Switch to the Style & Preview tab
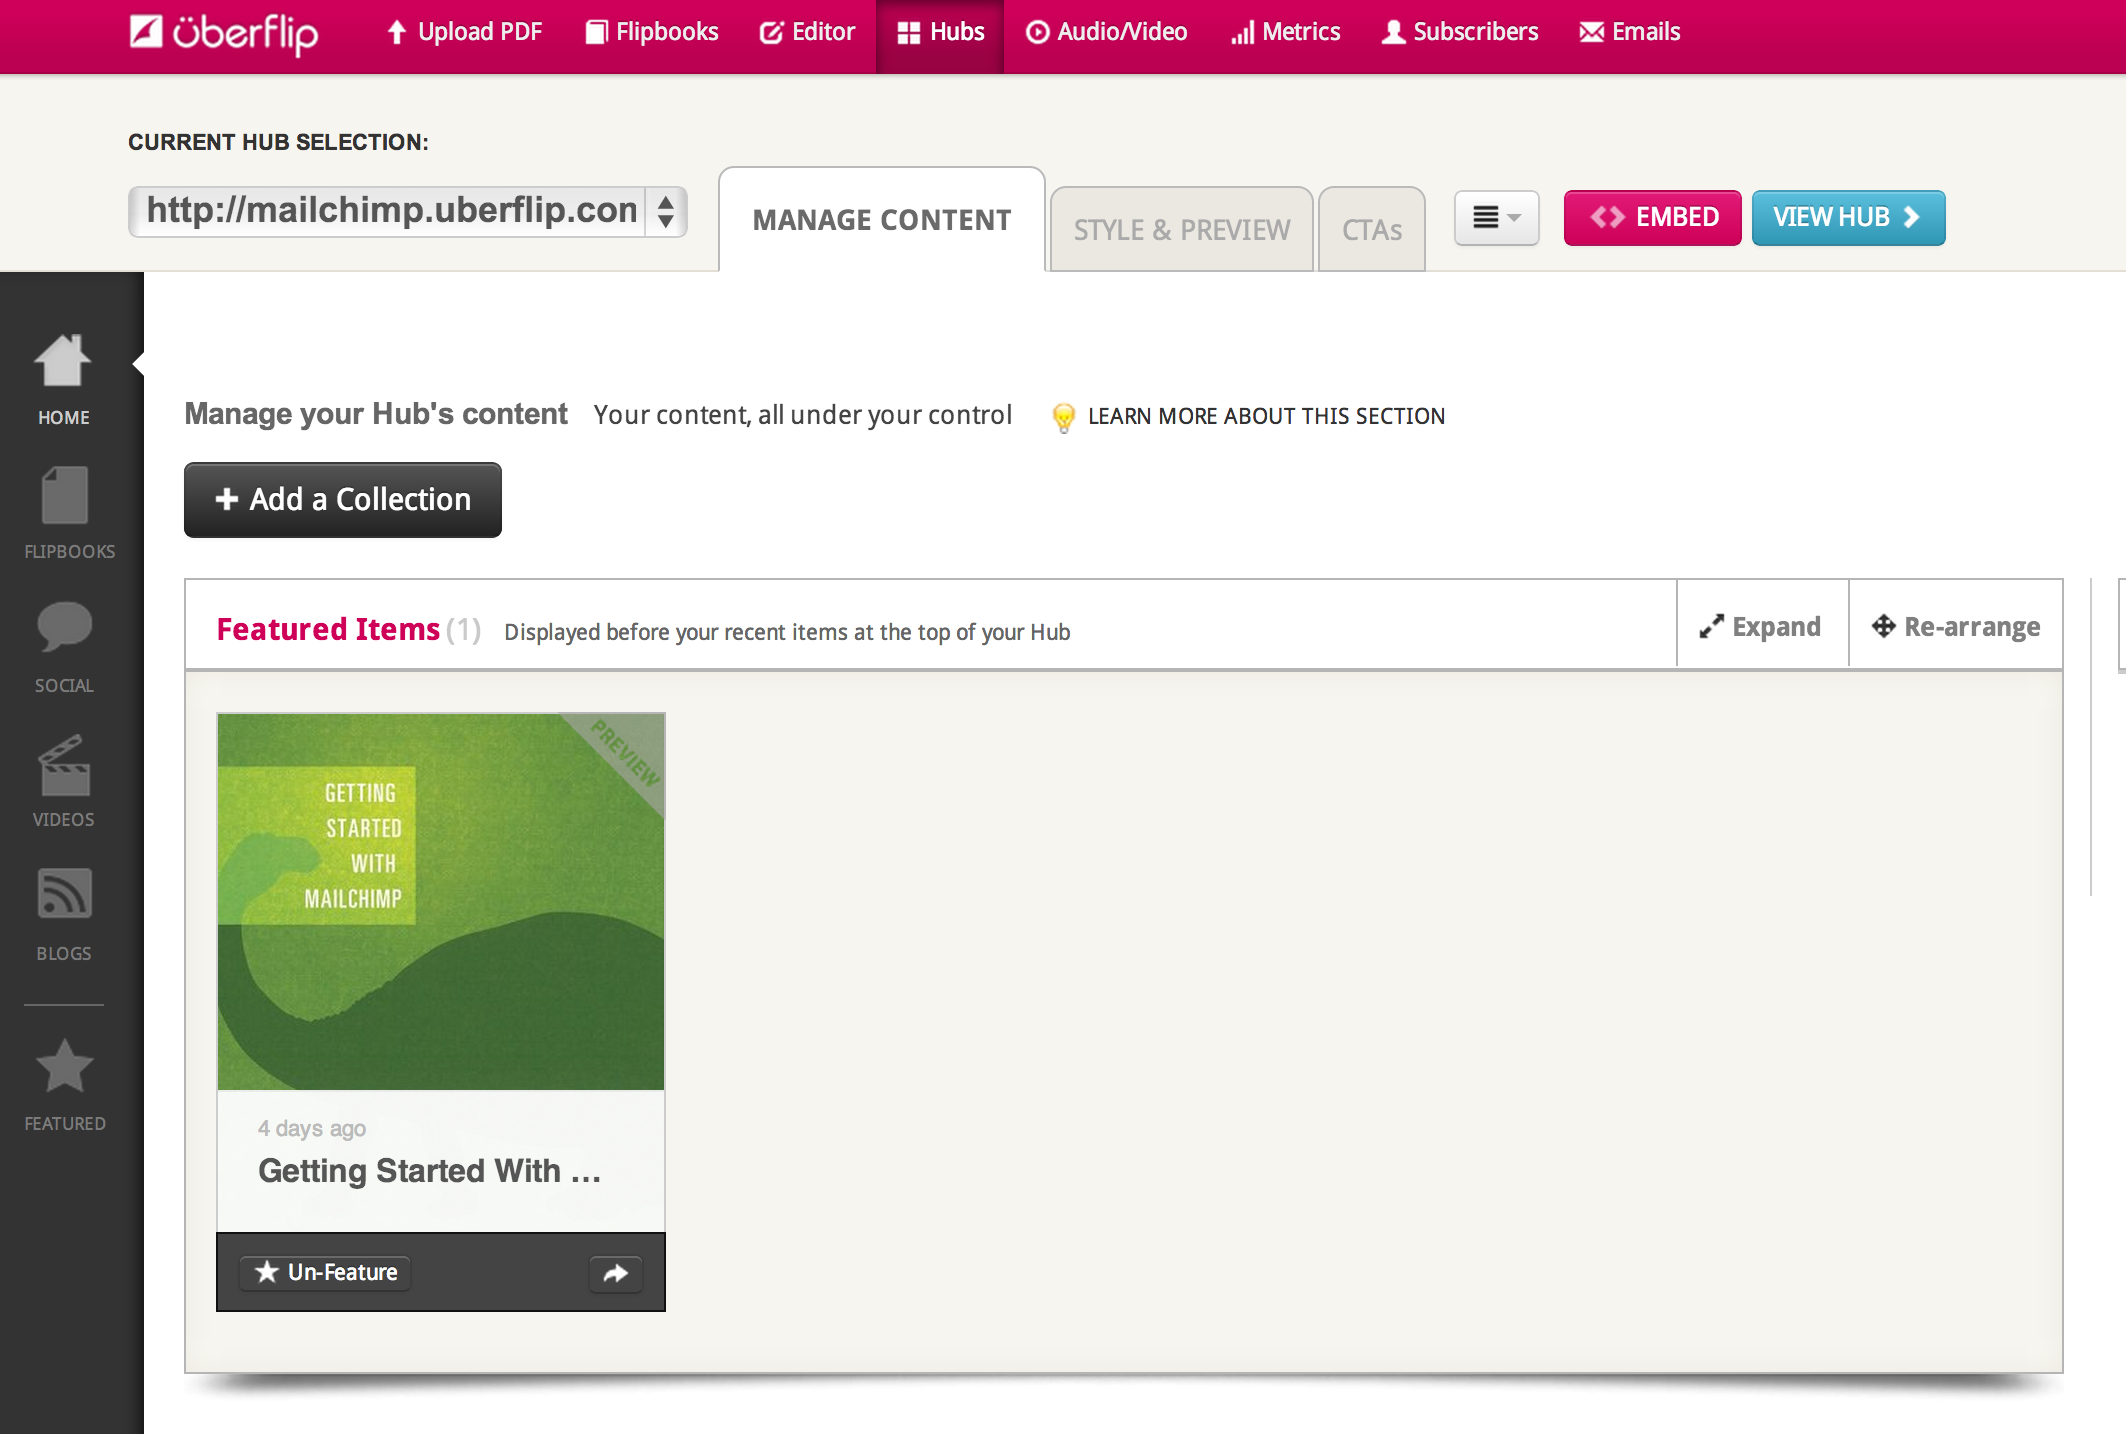The width and height of the screenshot is (2126, 1434). [x=1182, y=230]
